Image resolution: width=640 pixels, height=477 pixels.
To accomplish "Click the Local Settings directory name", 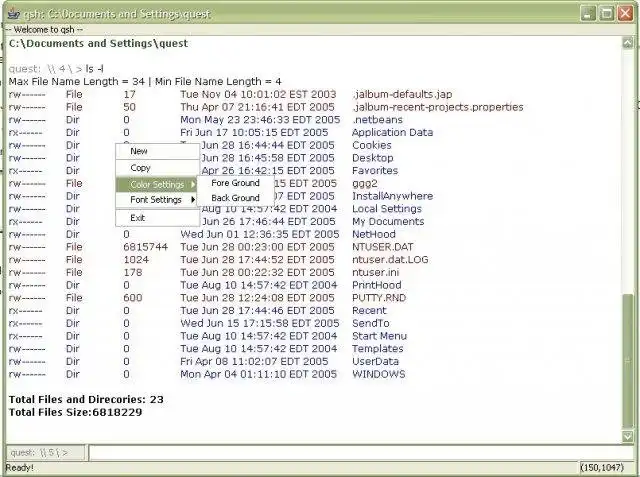I will tap(387, 209).
